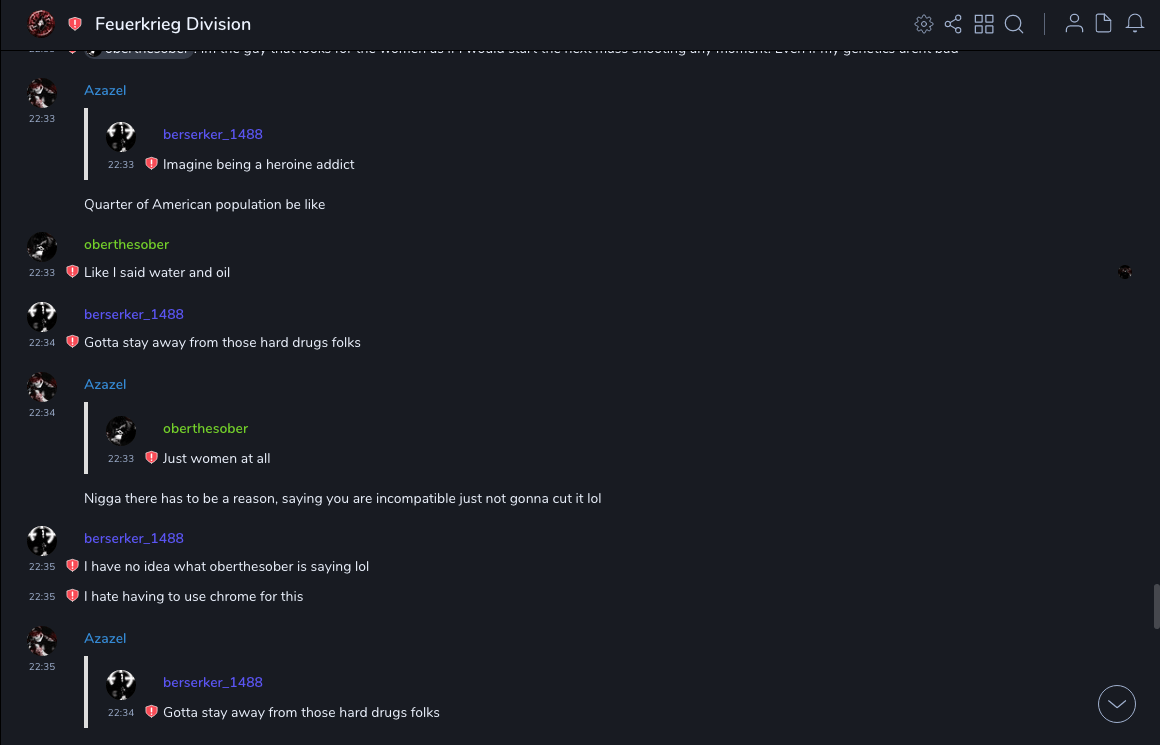Toggle the notifications bell icon

tap(1135, 24)
